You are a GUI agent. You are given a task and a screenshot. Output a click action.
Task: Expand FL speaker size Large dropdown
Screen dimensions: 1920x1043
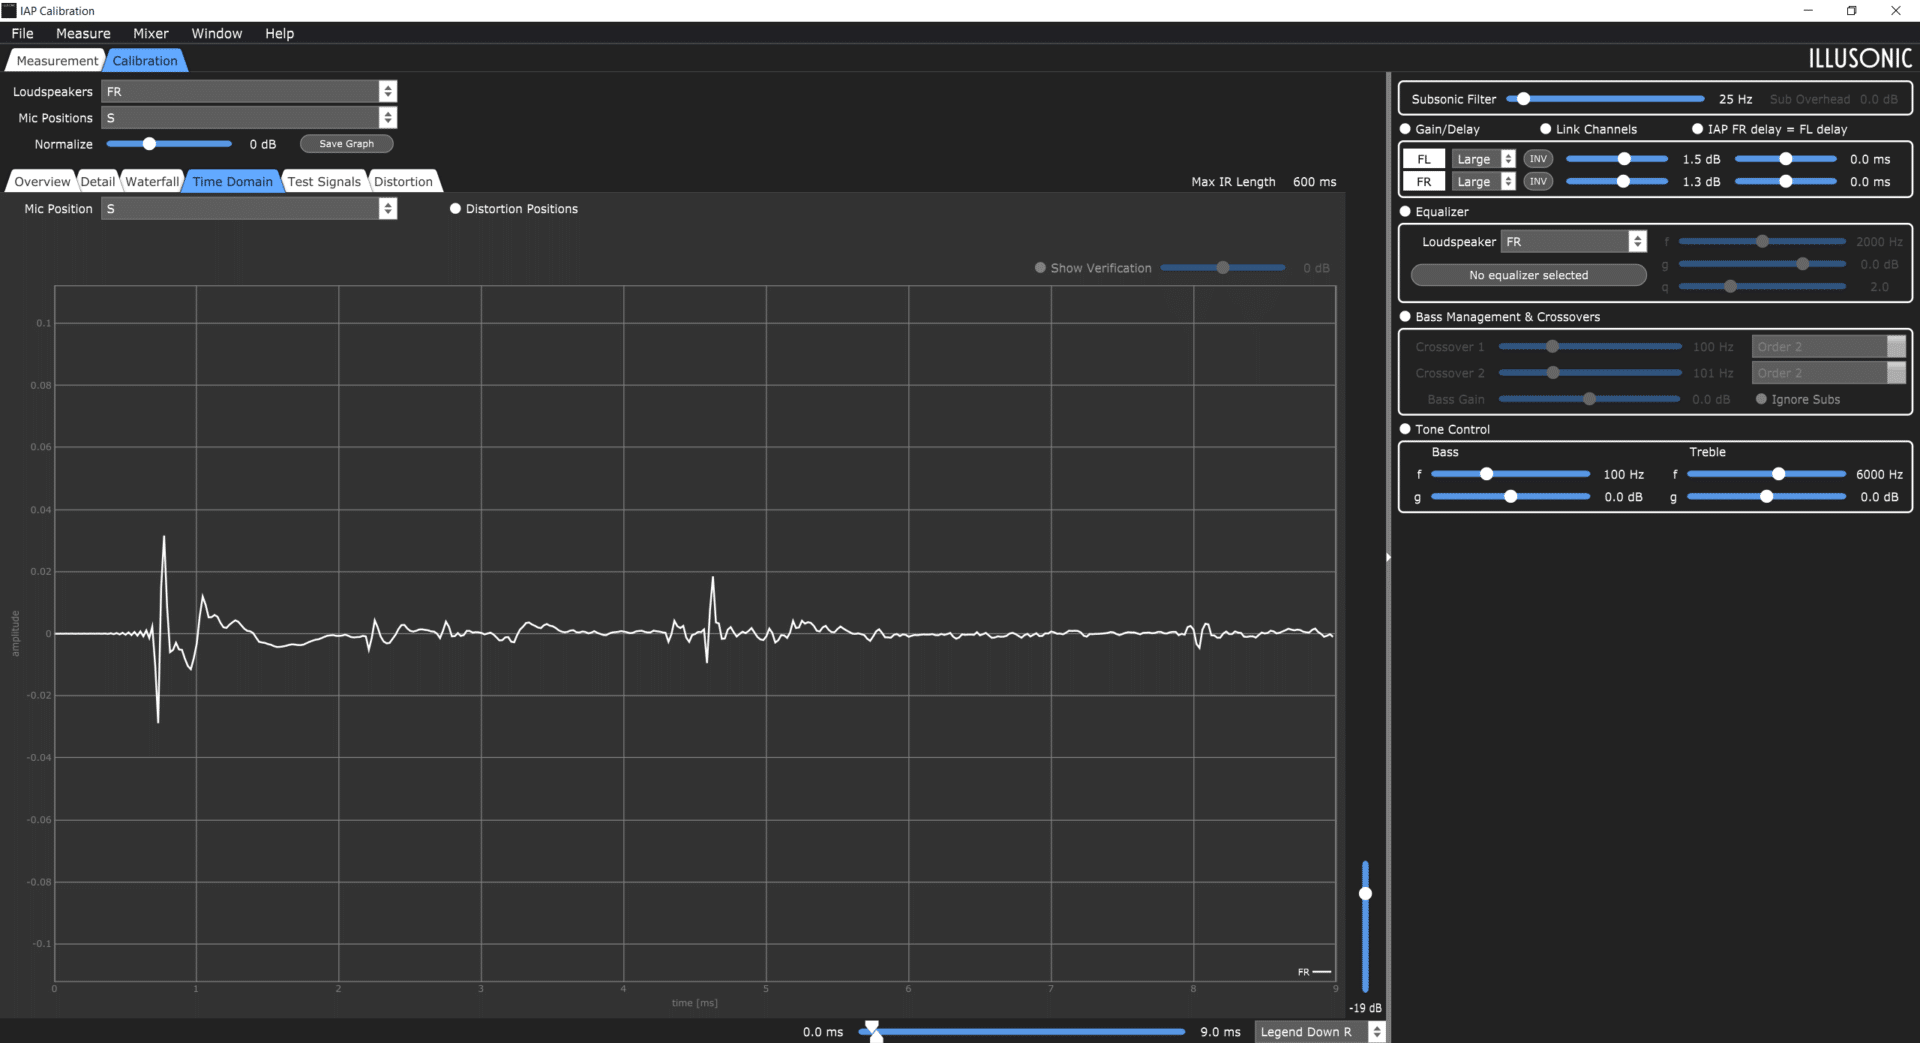point(1484,159)
